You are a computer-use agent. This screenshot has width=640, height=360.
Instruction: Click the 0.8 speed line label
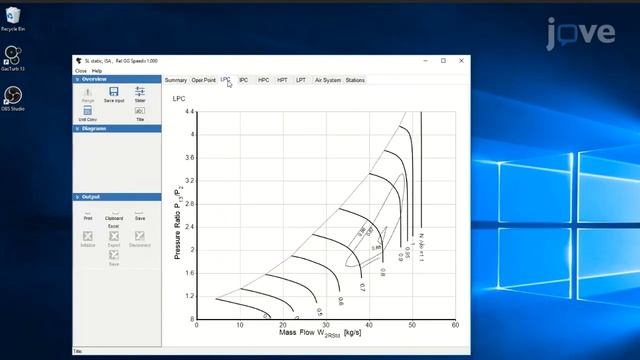(x=382, y=272)
